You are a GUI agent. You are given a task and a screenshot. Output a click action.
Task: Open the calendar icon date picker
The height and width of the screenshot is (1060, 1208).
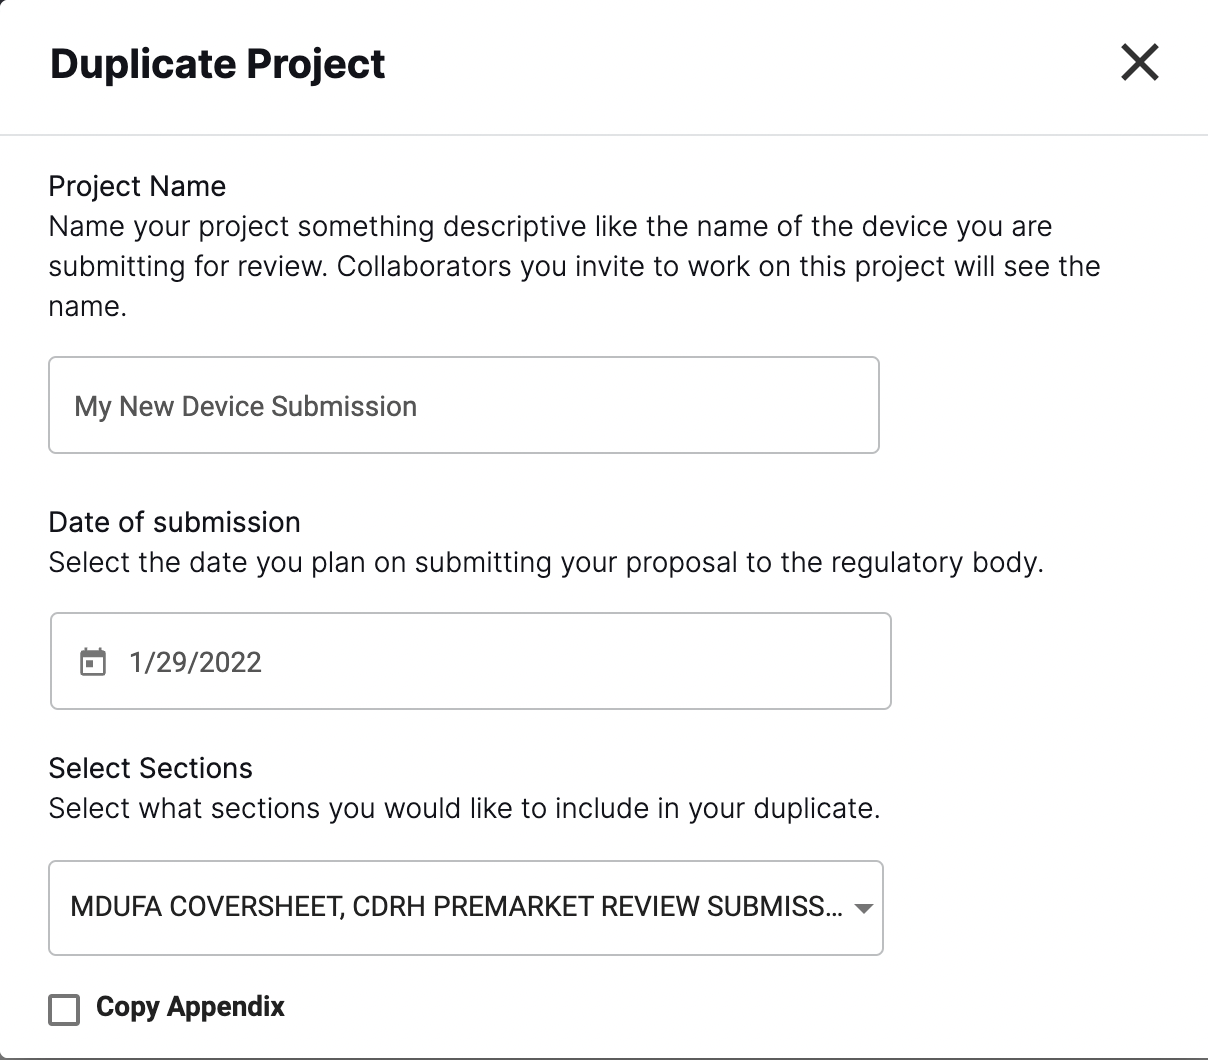click(93, 662)
